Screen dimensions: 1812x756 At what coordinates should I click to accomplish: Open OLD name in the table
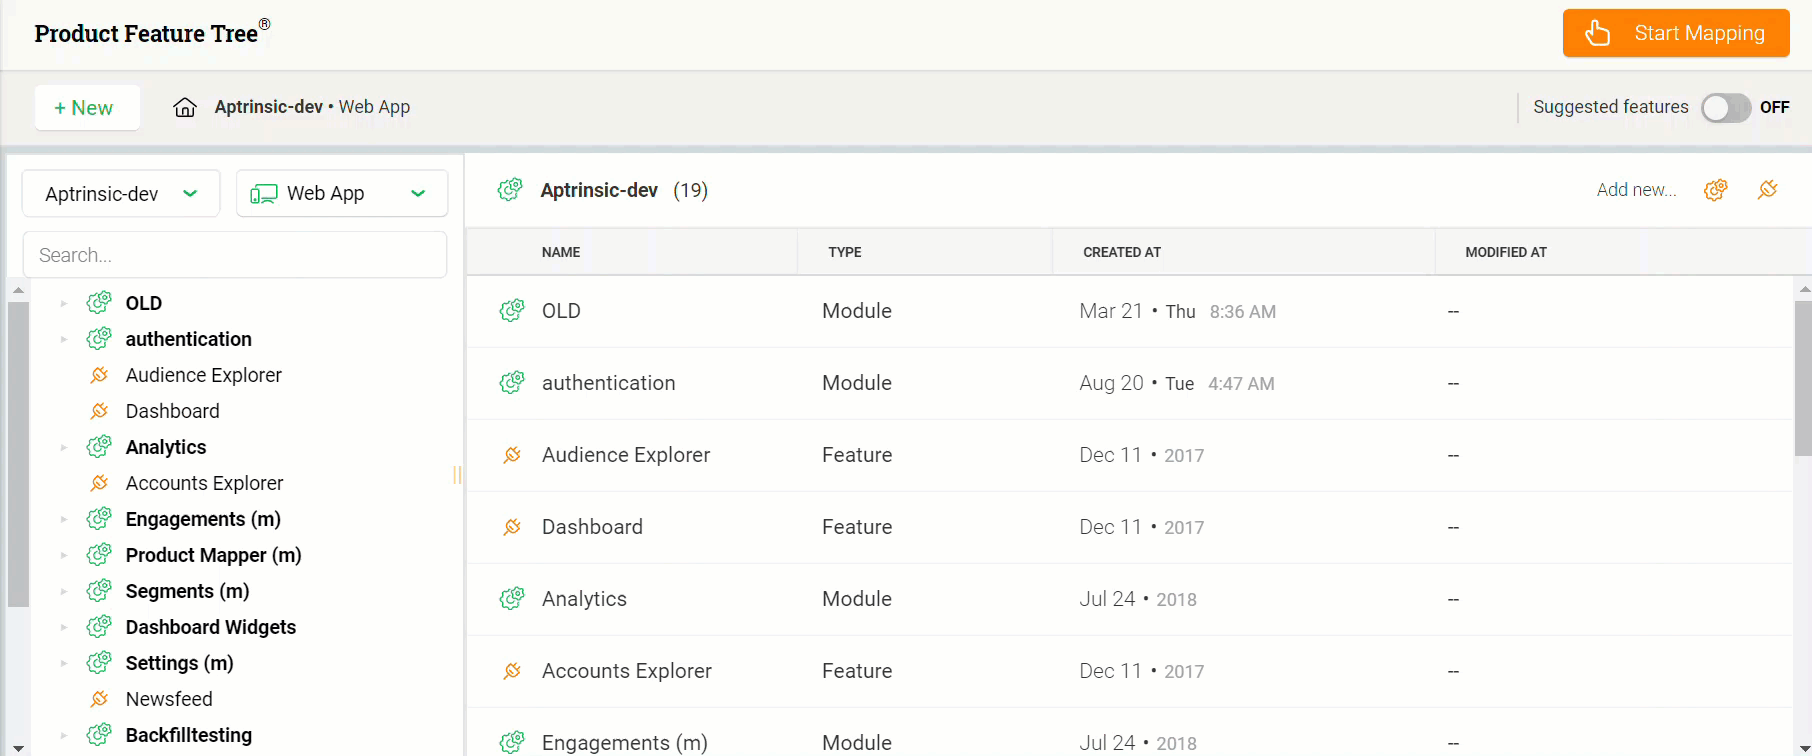tap(561, 311)
